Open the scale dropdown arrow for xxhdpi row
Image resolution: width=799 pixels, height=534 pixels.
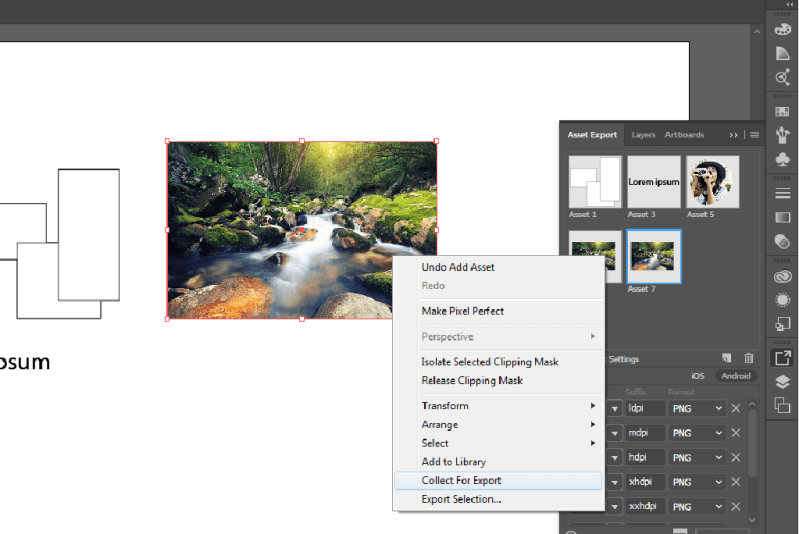point(615,506)
